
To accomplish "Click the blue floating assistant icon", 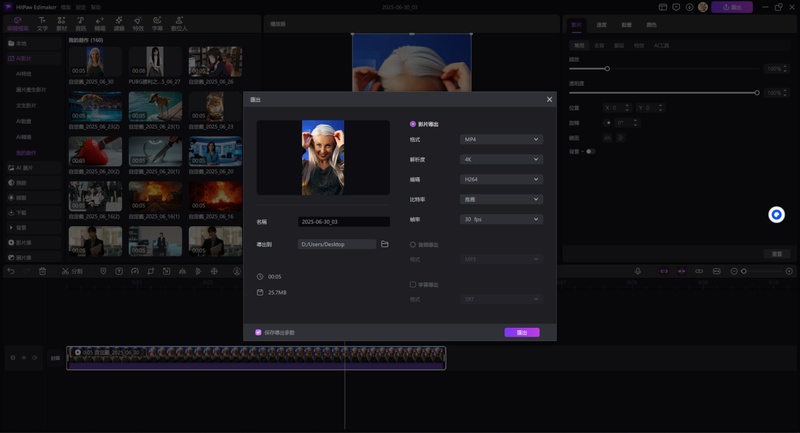I will [x=776, y=215].
